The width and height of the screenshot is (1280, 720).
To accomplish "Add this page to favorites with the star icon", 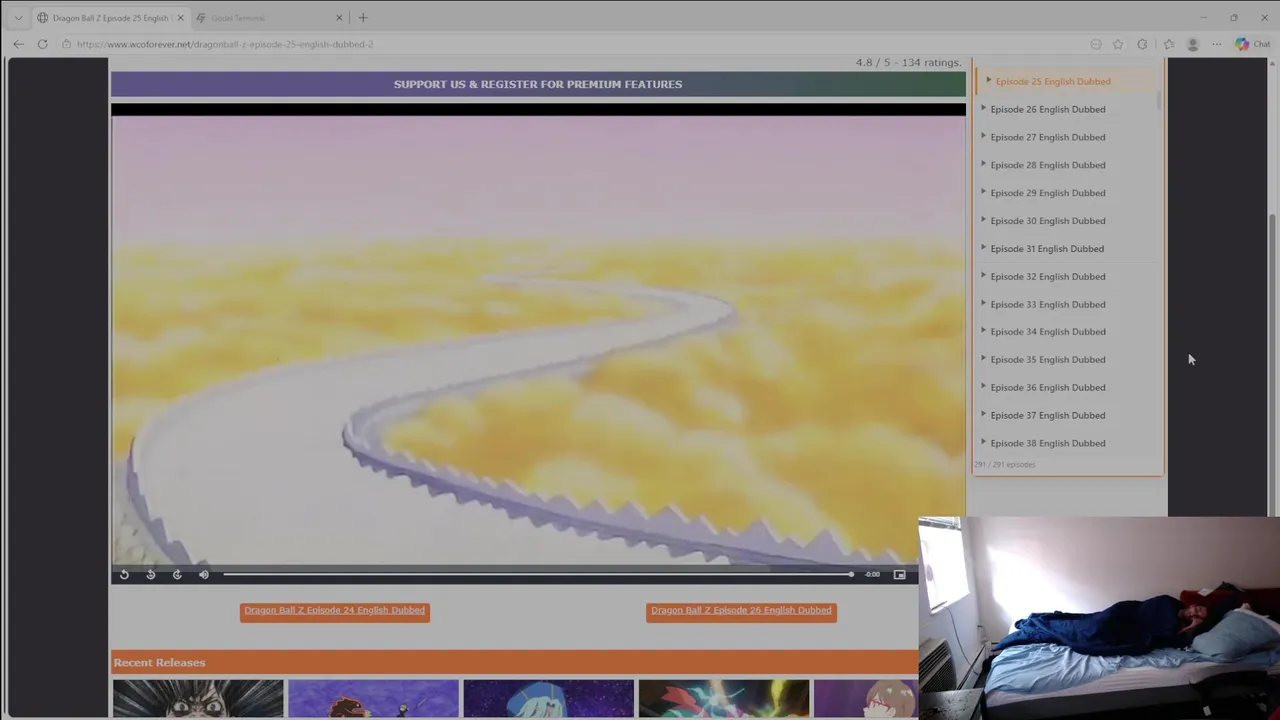I will click(1118, 44).
